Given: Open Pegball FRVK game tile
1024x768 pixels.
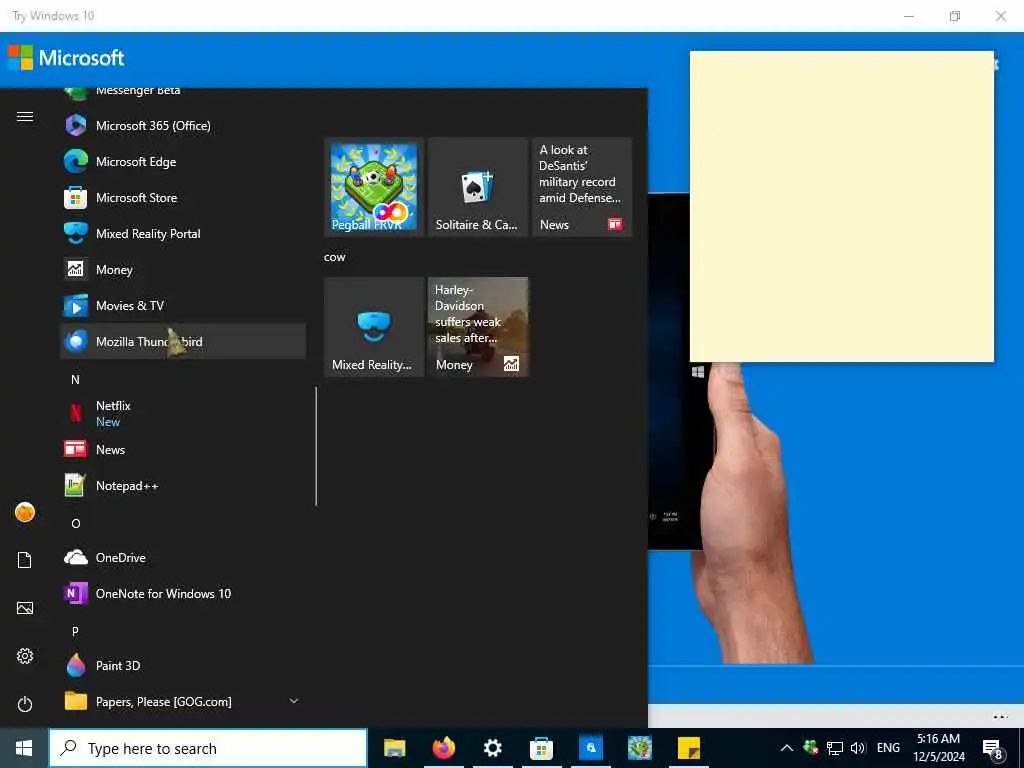Looking at the screenshot, I should pyautogui.click(x=374, y=187).
